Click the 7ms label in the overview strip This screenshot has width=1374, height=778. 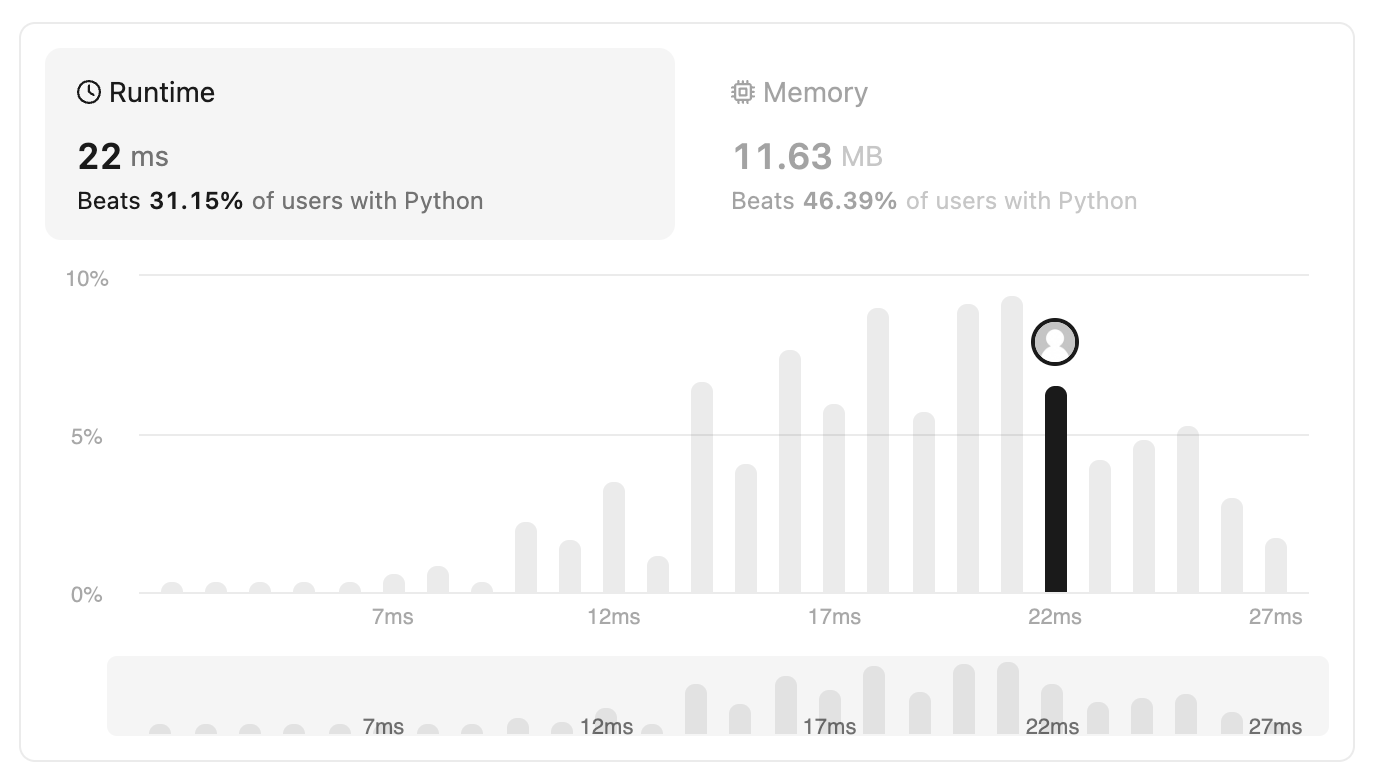383,726
